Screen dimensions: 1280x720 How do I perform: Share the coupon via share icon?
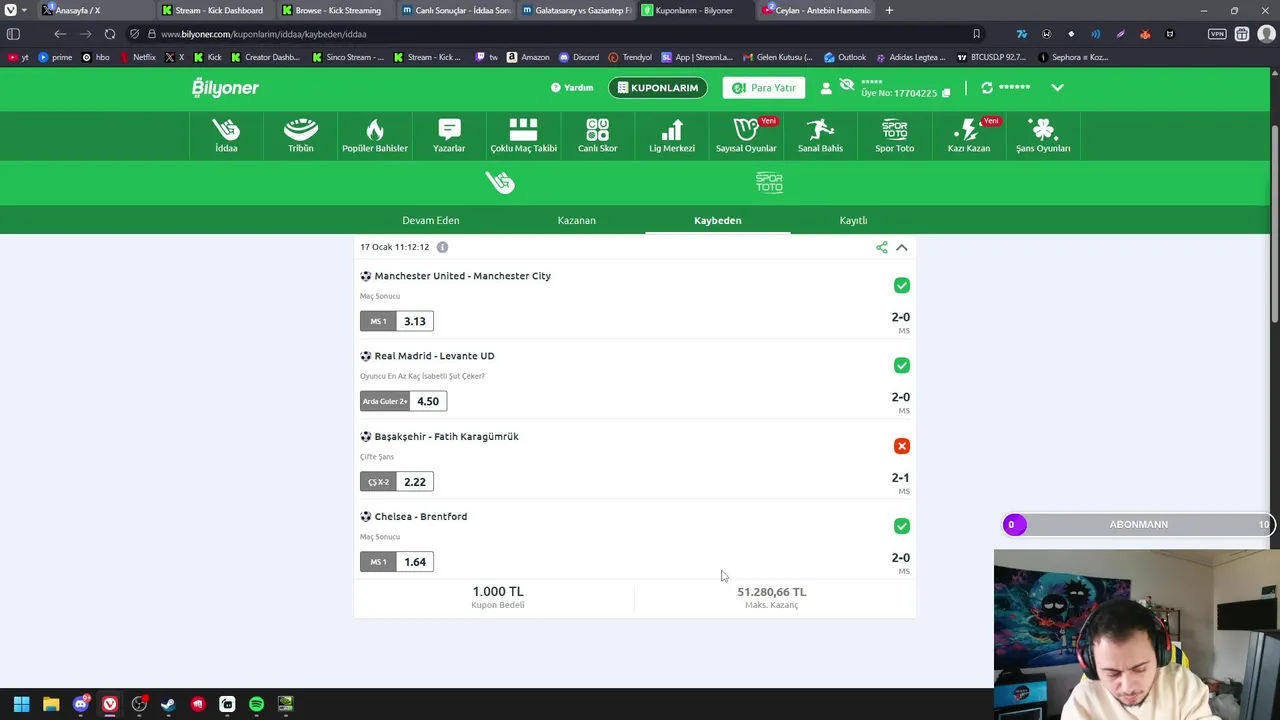pyautogui.click(x=881, y=247)
